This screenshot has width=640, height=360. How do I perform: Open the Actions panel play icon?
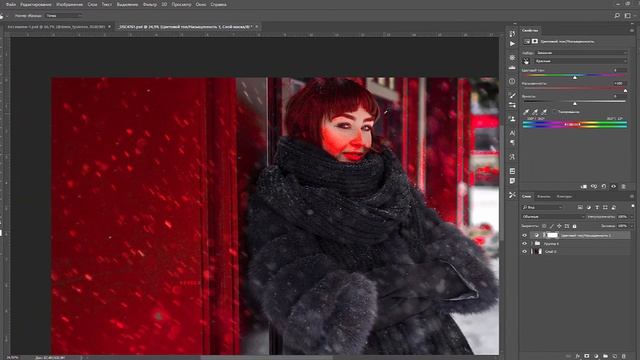click(512, 44)
